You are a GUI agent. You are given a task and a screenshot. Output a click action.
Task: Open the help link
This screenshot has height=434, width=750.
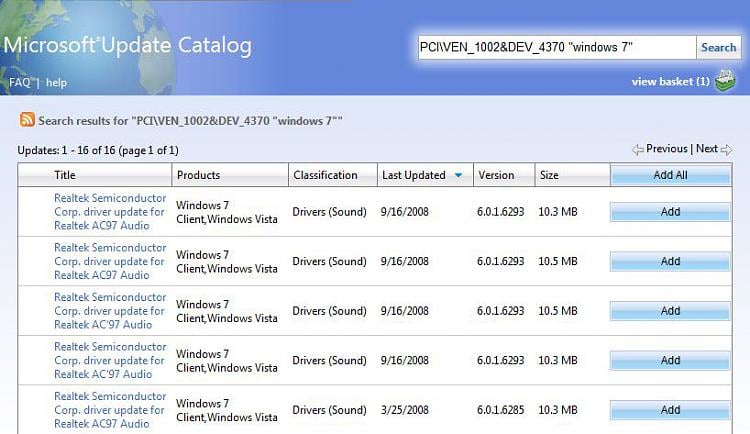point(56,82)
